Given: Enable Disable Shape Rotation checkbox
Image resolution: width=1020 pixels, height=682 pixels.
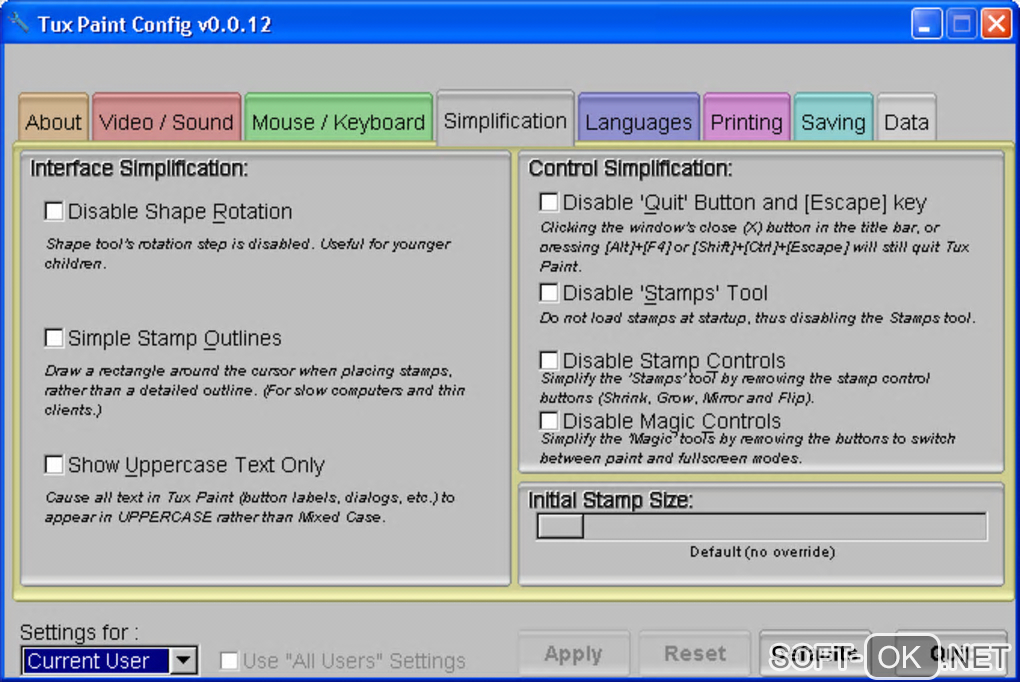Looking at the screenshot, I should point(54,211).
